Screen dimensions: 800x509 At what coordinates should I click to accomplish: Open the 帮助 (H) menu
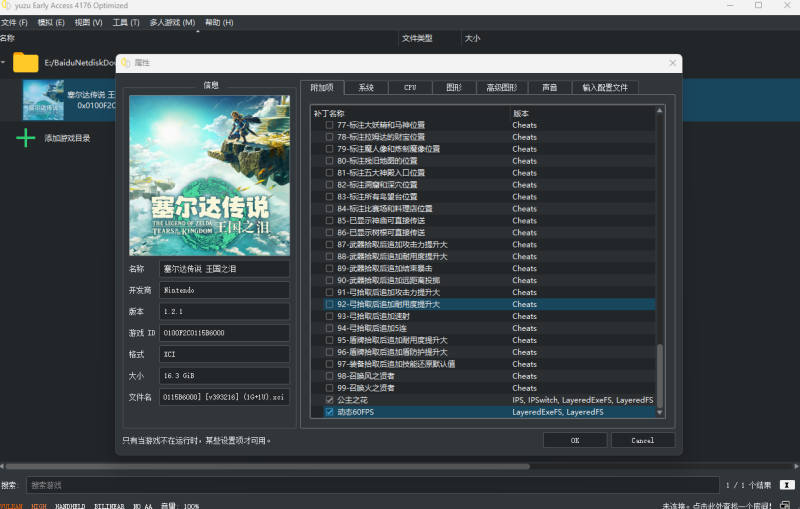219,22
